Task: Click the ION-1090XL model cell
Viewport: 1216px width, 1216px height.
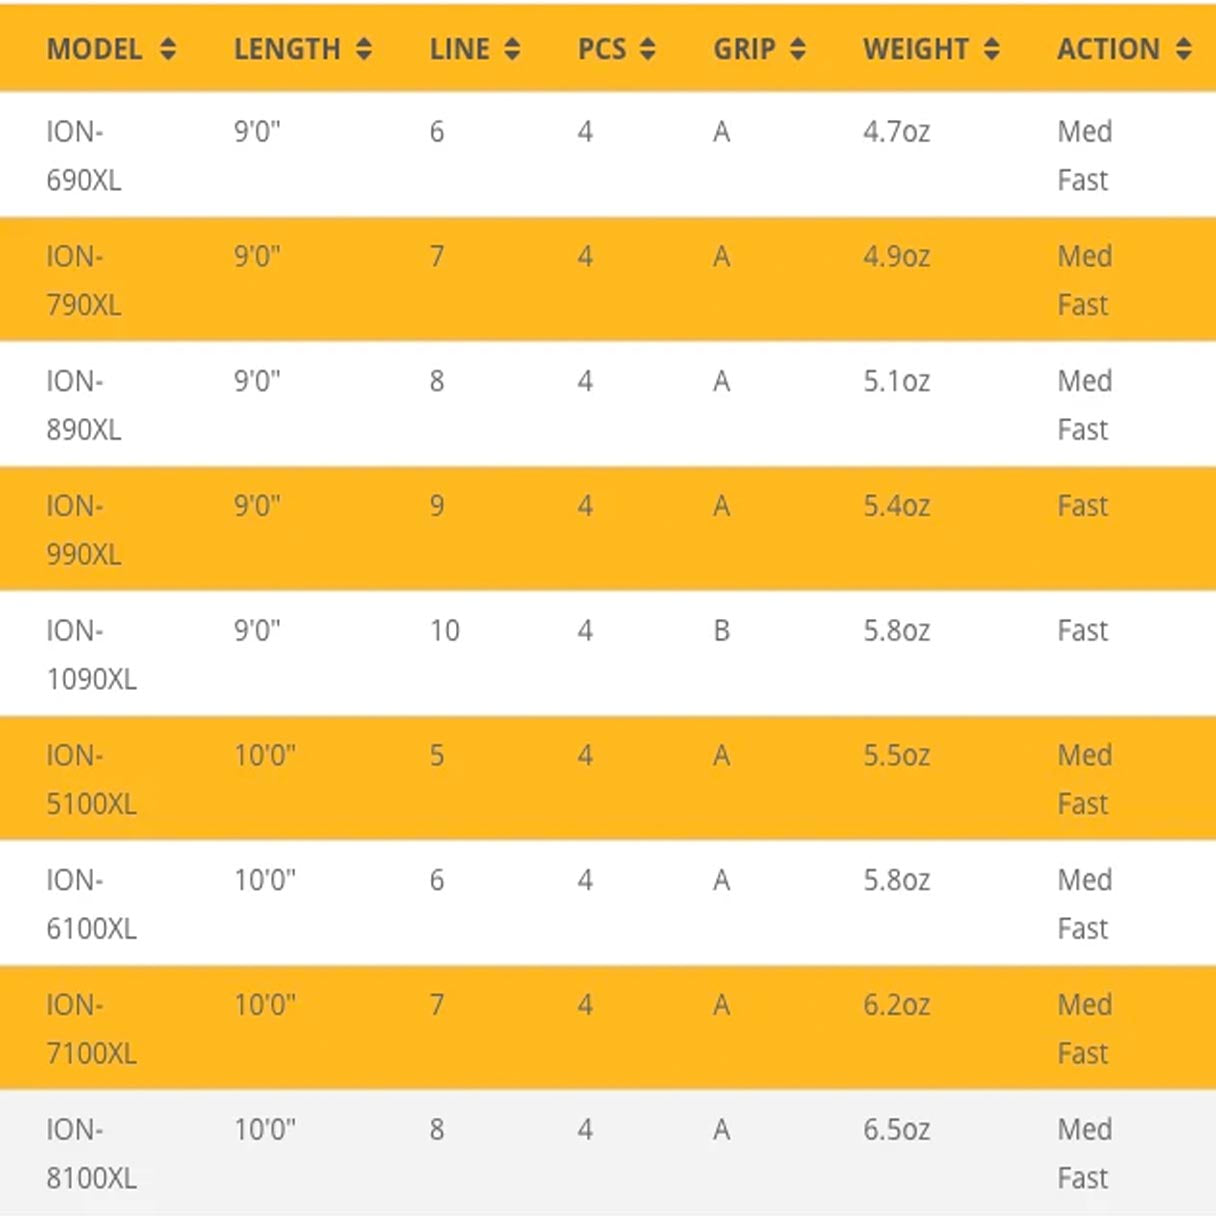Action: (91, 655)
